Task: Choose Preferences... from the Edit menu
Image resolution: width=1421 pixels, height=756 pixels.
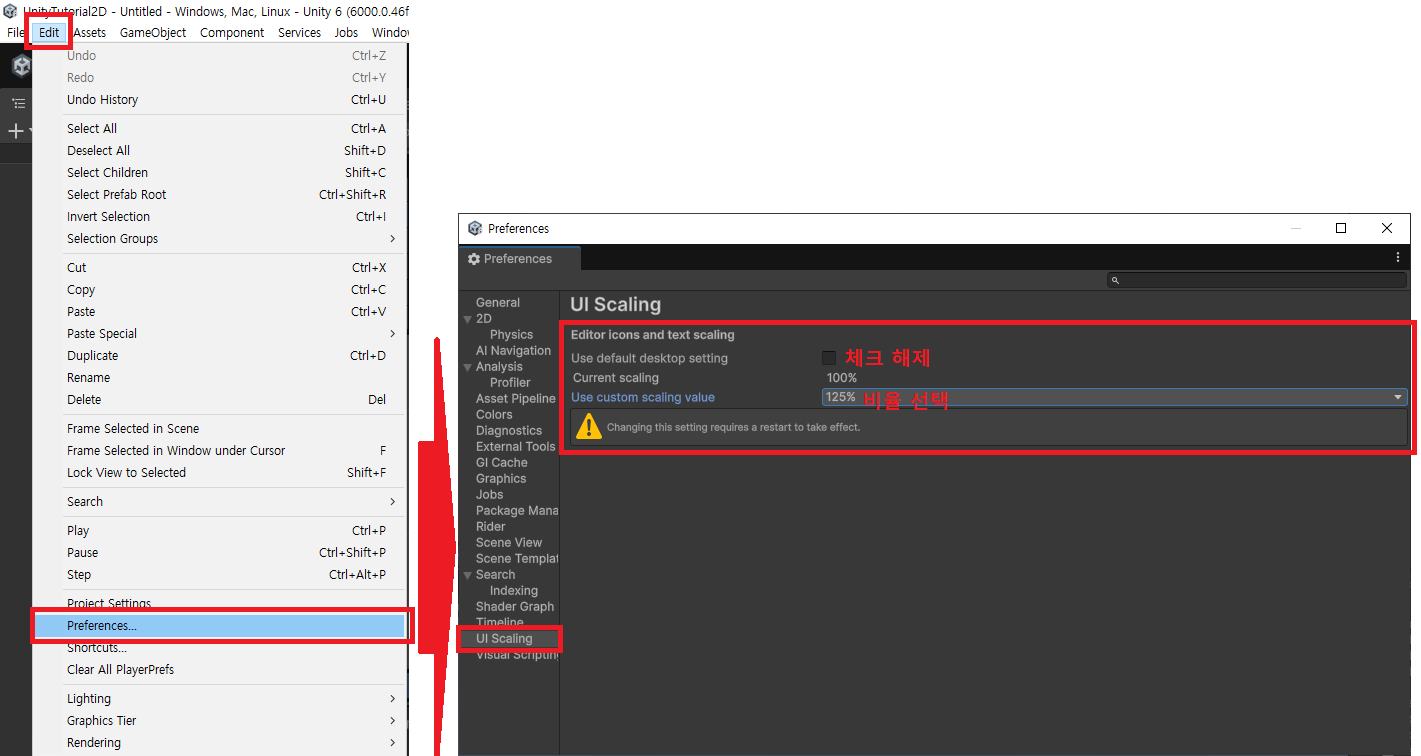Action: point(220,626)
